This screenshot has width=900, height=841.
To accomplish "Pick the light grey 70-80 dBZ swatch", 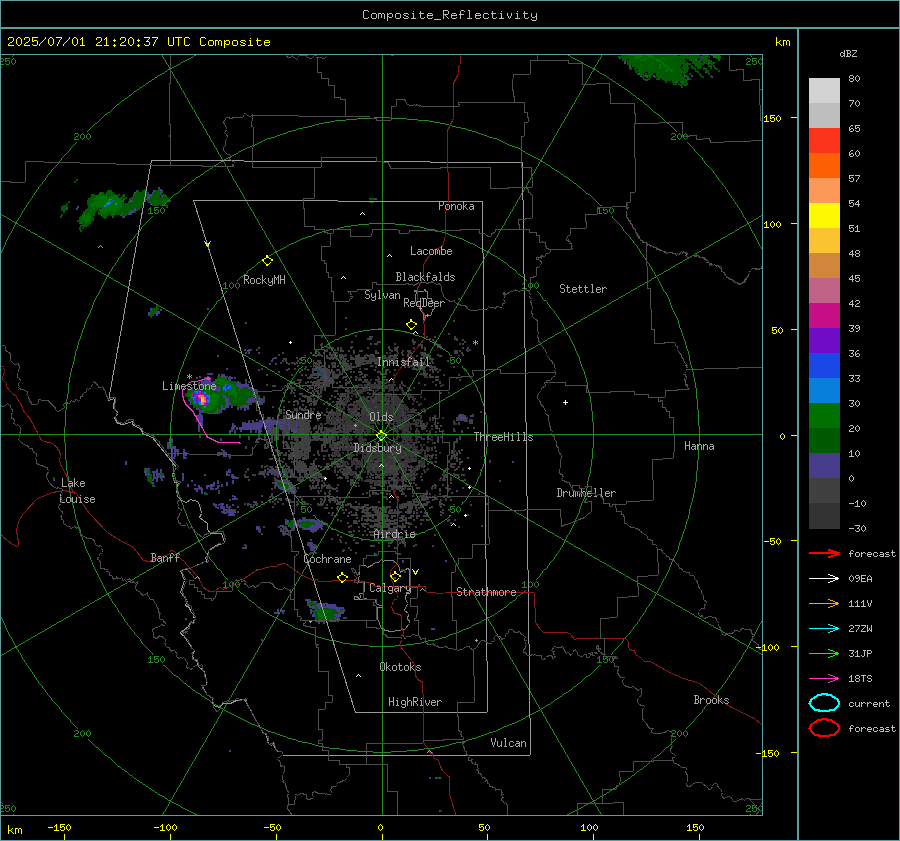I will [824, 91].
